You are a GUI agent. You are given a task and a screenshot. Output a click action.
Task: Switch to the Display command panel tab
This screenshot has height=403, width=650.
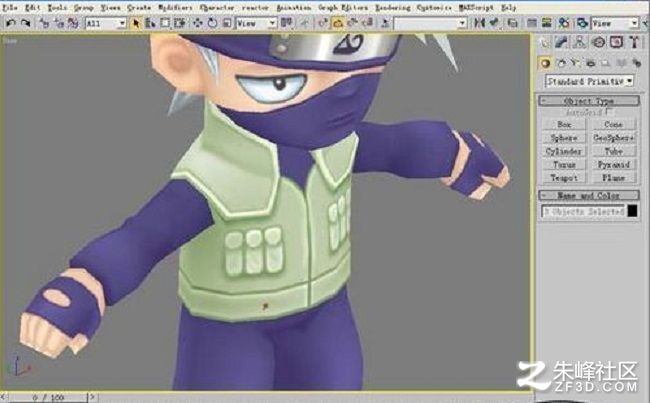click(x=616, y=42)
